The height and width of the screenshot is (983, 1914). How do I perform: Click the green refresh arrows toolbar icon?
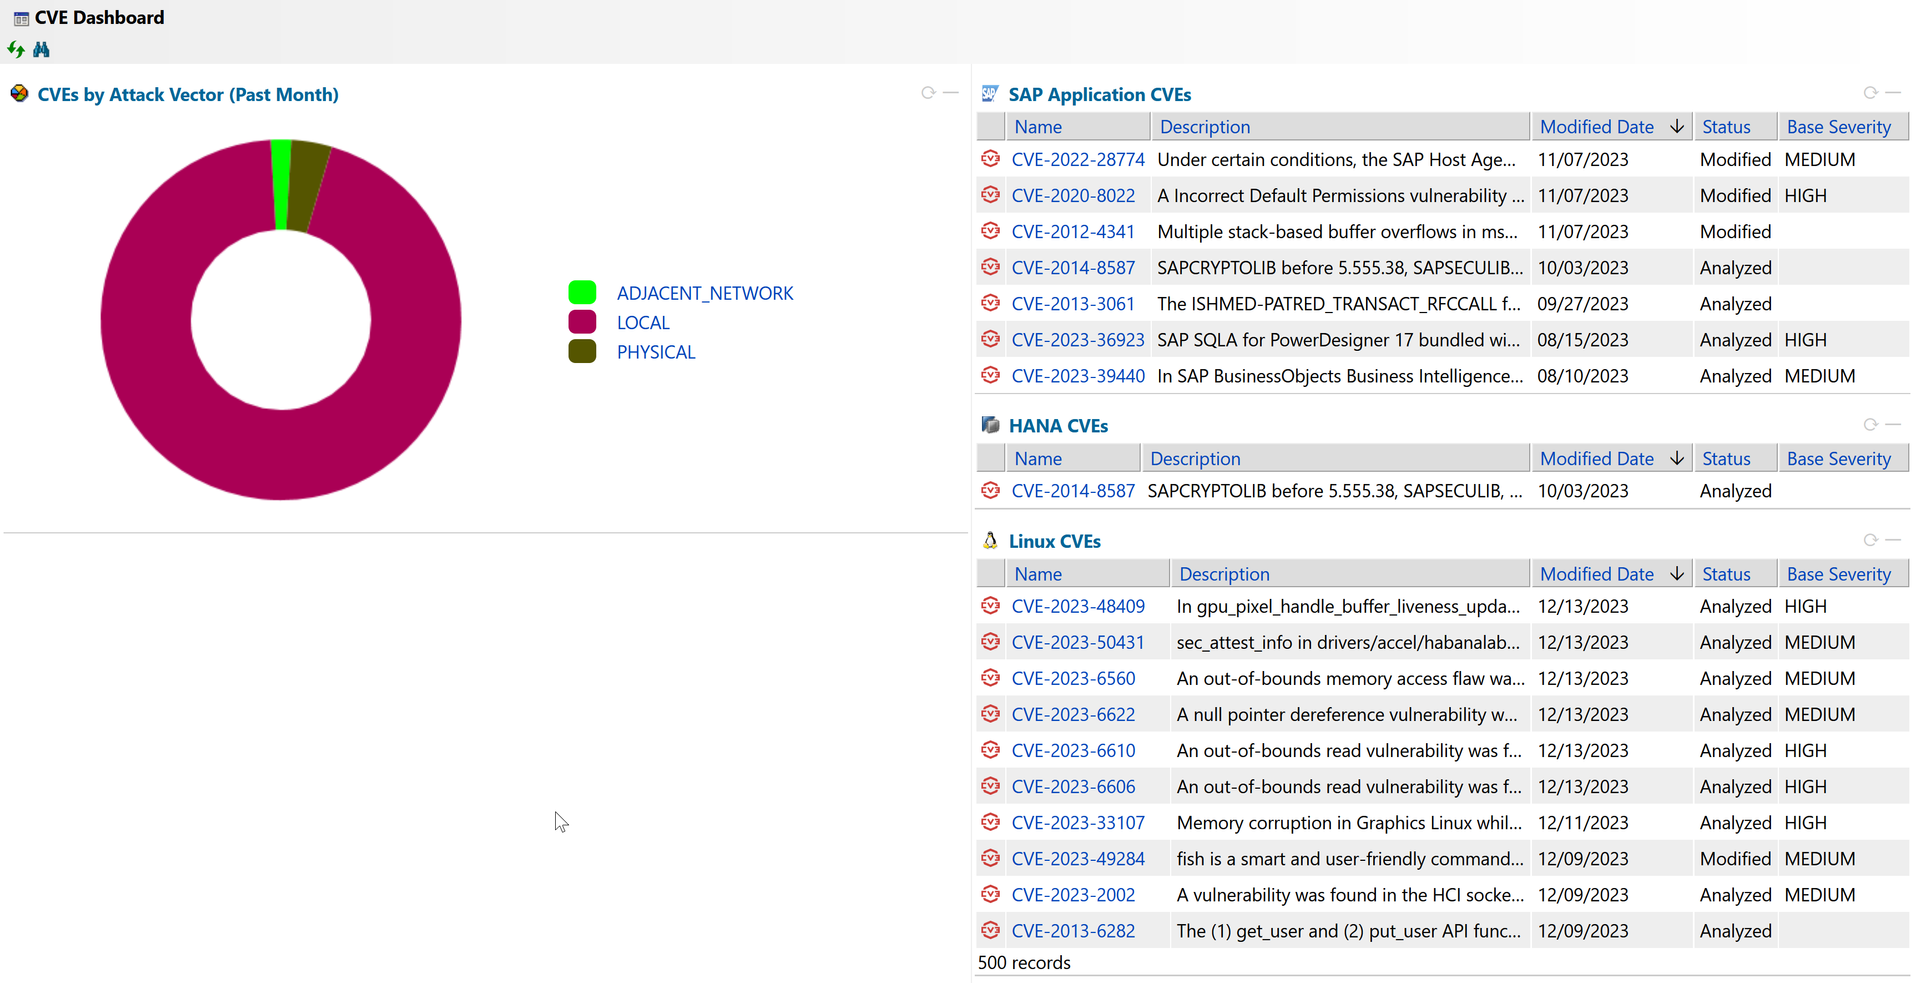pos(16,49)
